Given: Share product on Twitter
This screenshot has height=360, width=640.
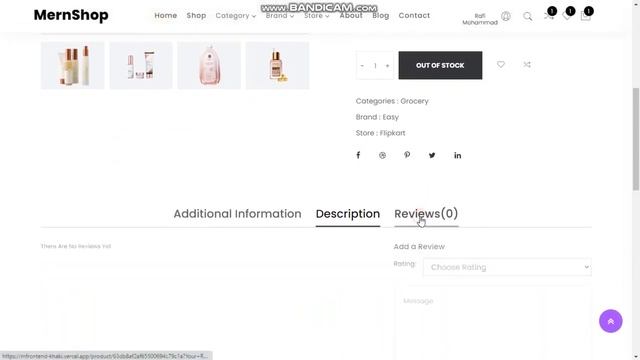Looking at the screenshot, I should tap(432, 156).
